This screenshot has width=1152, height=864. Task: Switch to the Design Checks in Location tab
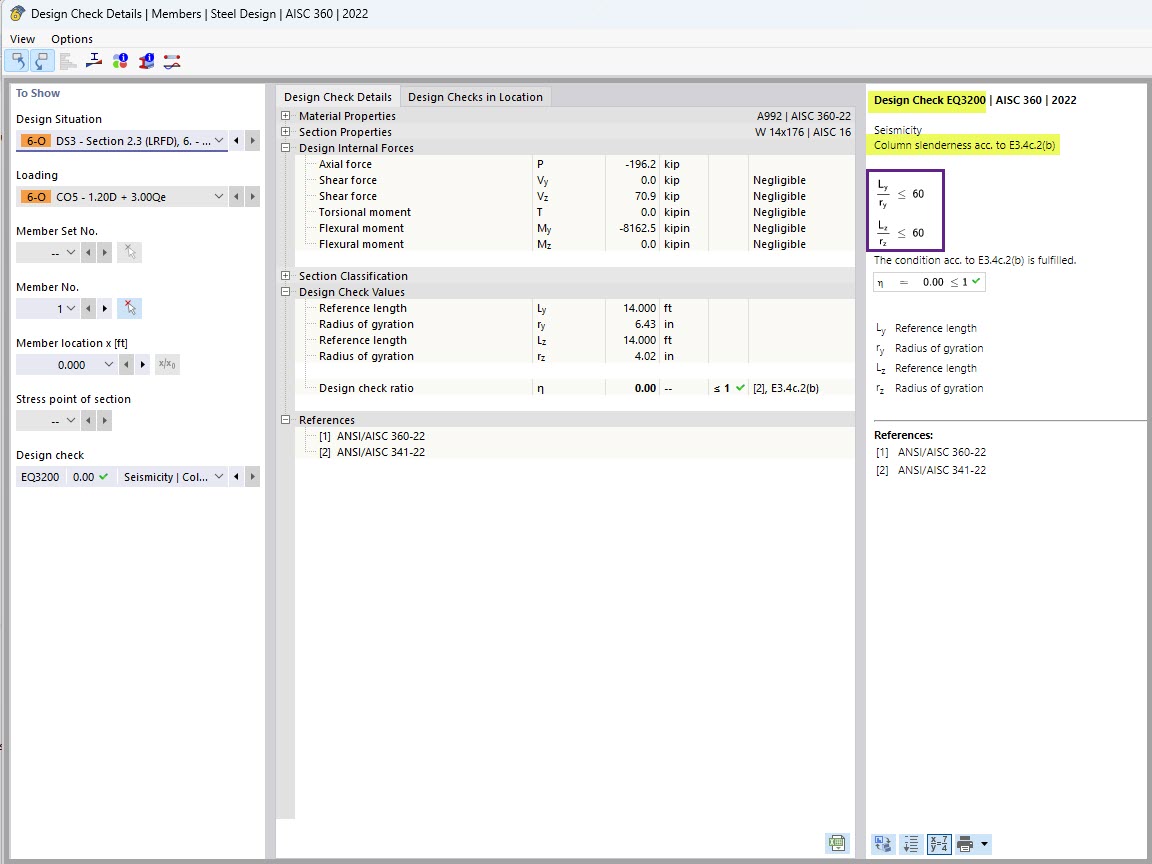pos(476,96)
